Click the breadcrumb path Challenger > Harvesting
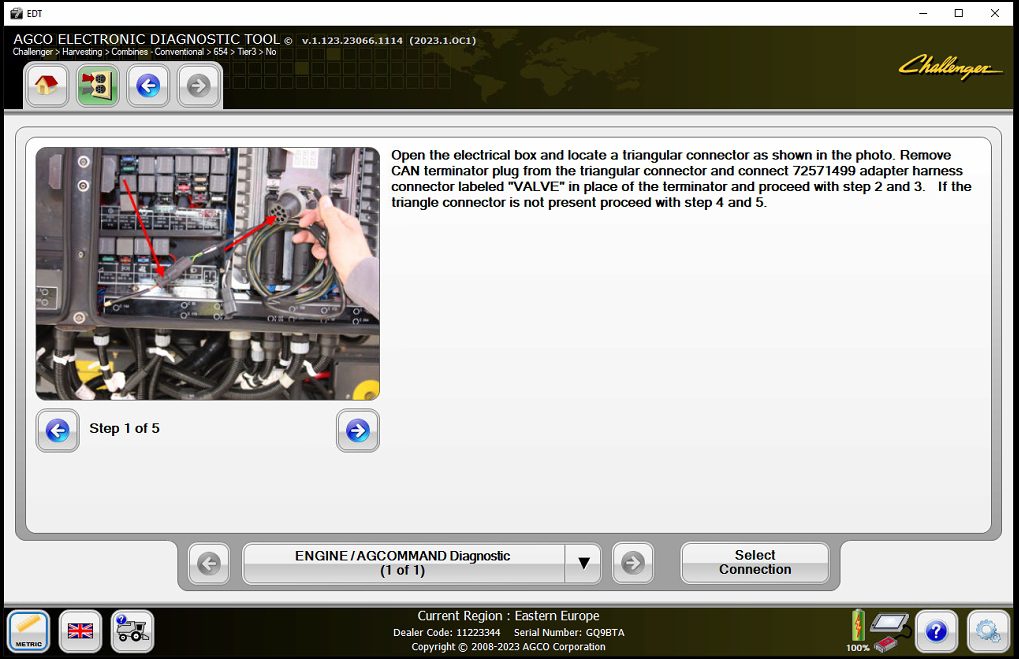Image resolution: width=1019 pixels, height=659 pixels. [x=57, y=52]
